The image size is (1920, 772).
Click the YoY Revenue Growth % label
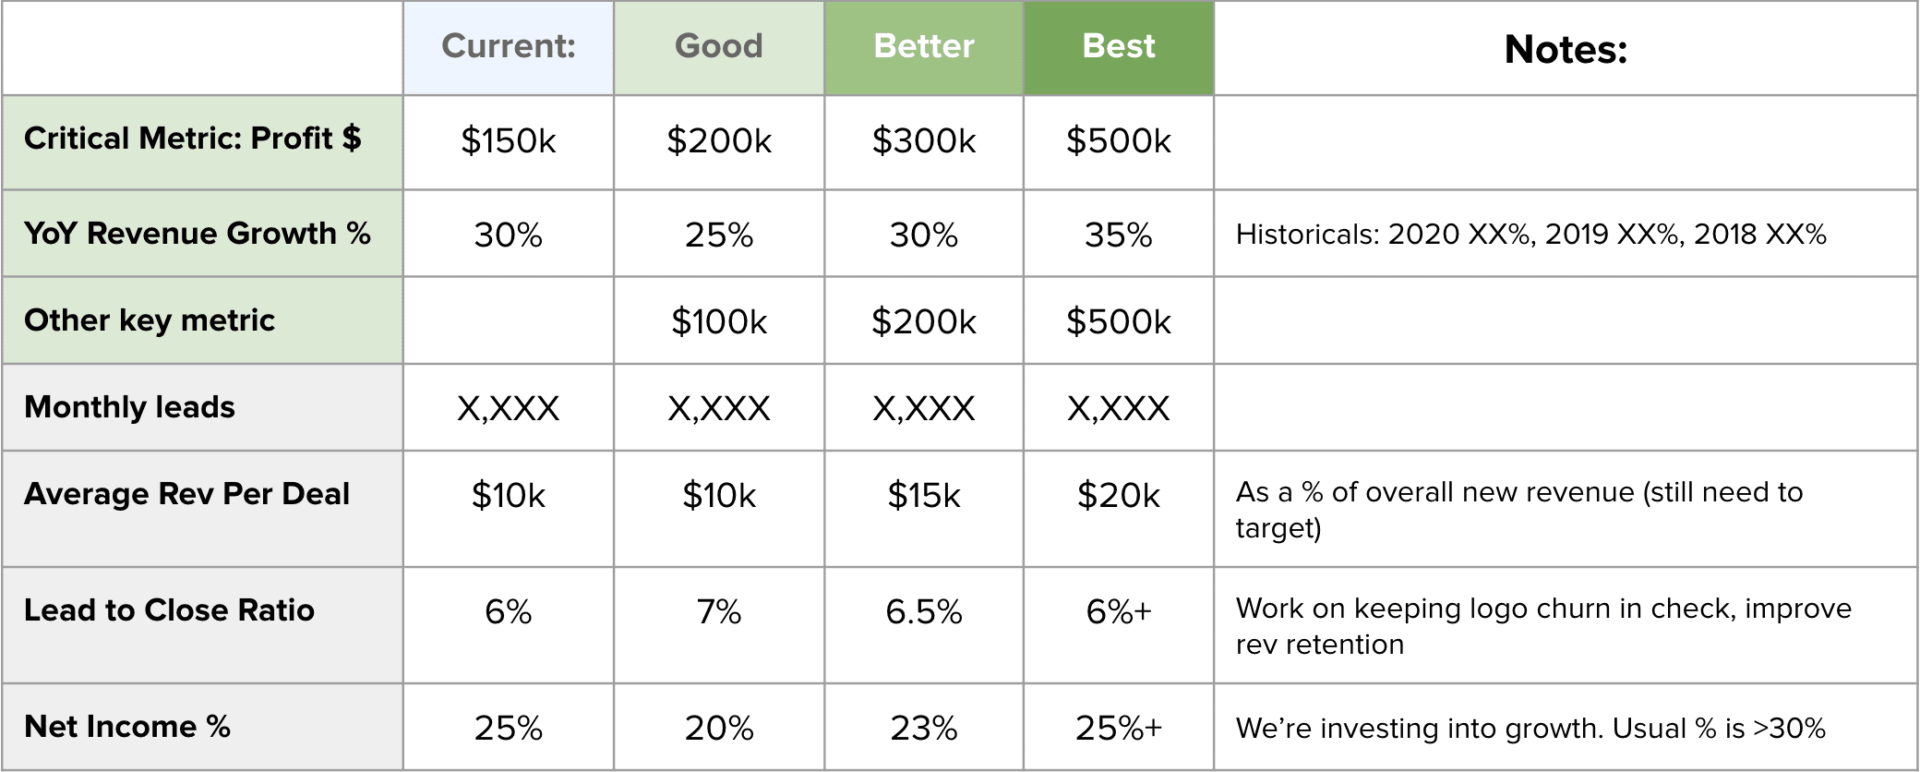pyautogui.click(x=197, y=234)
